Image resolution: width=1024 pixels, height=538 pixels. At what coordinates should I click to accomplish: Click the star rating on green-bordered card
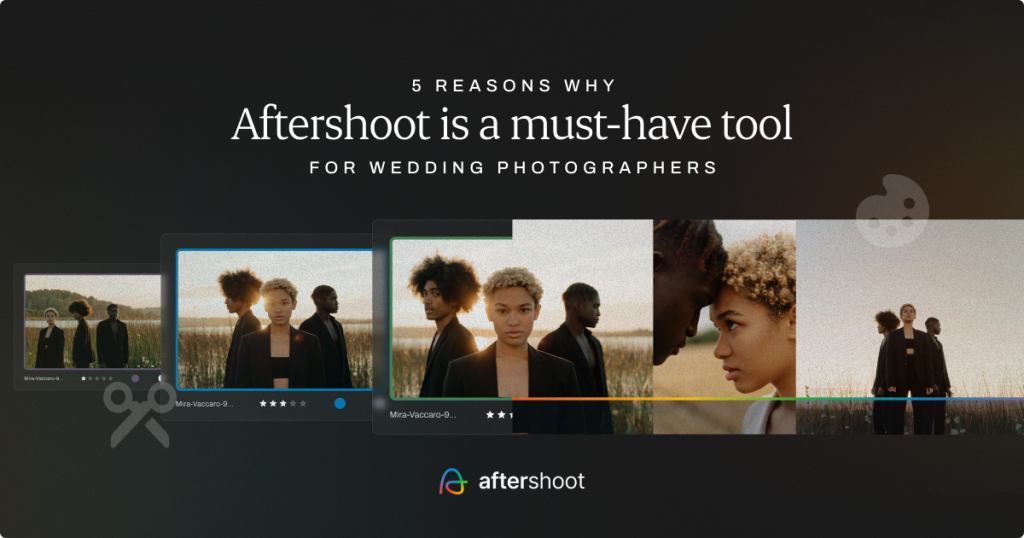[x=498, y=414]
